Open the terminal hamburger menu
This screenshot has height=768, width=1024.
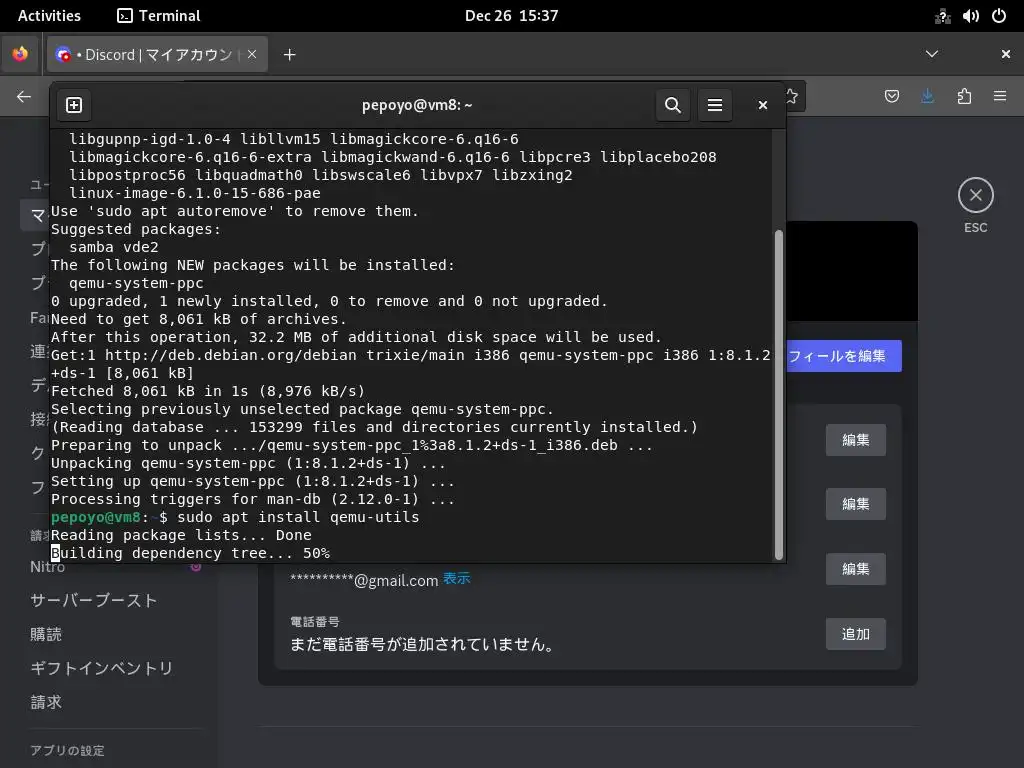point(714,105)
